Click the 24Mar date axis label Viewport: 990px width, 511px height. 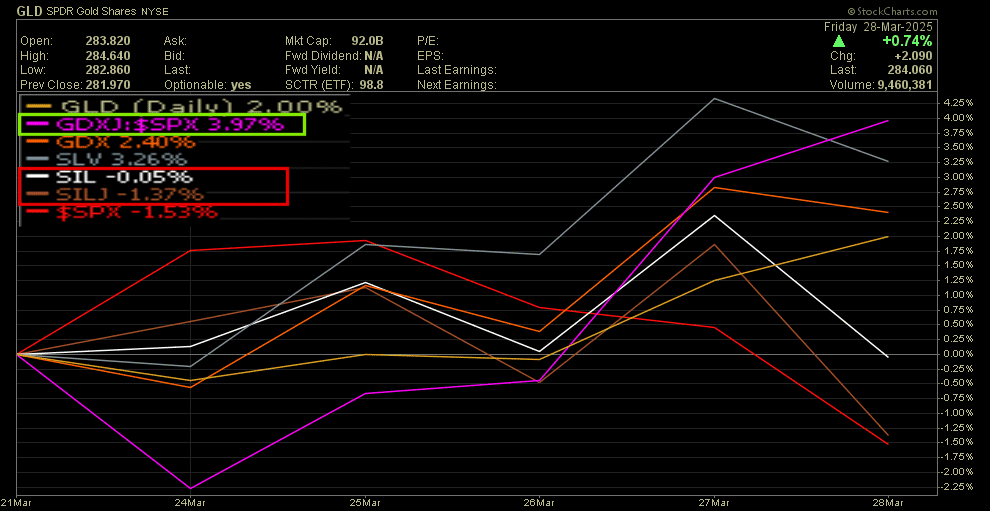click(x=191, y=502)
